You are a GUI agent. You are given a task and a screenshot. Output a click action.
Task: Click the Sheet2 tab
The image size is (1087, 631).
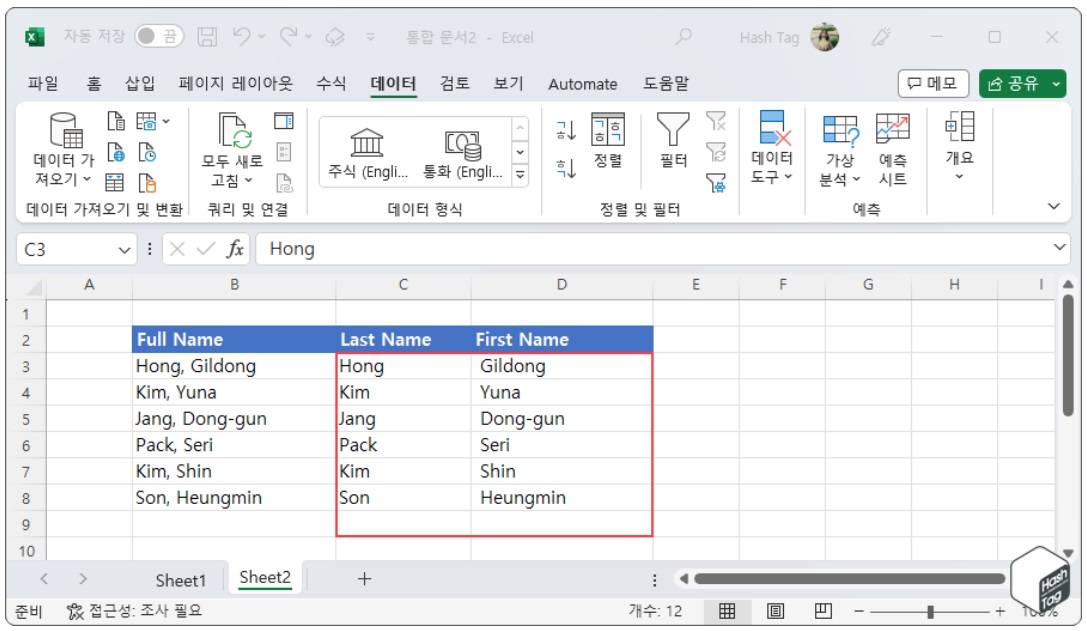265,578
